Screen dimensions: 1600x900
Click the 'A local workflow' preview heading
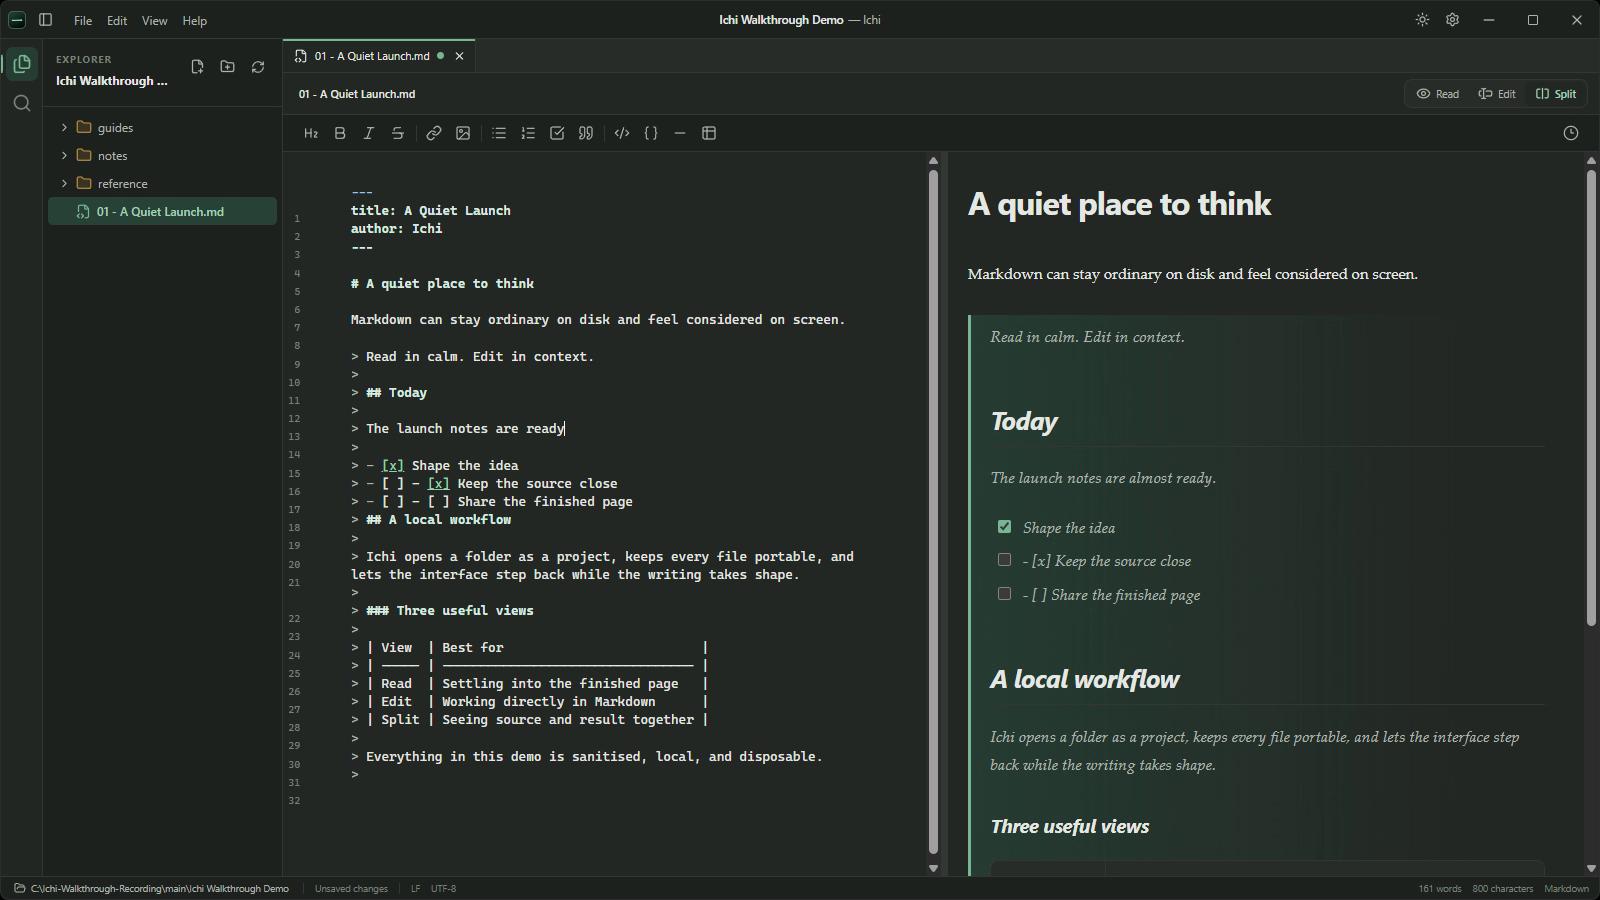click(1084, 679)
